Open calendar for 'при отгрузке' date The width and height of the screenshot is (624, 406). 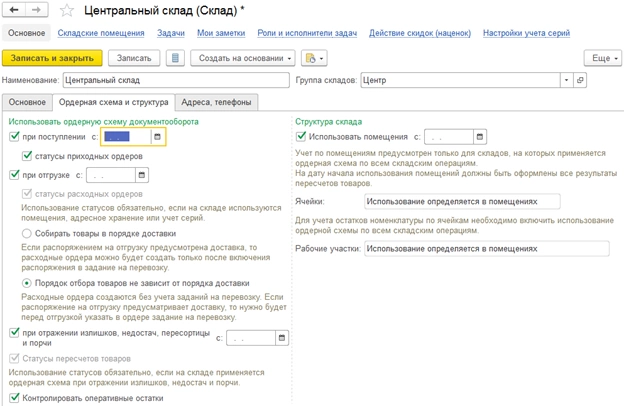(142, 175)
